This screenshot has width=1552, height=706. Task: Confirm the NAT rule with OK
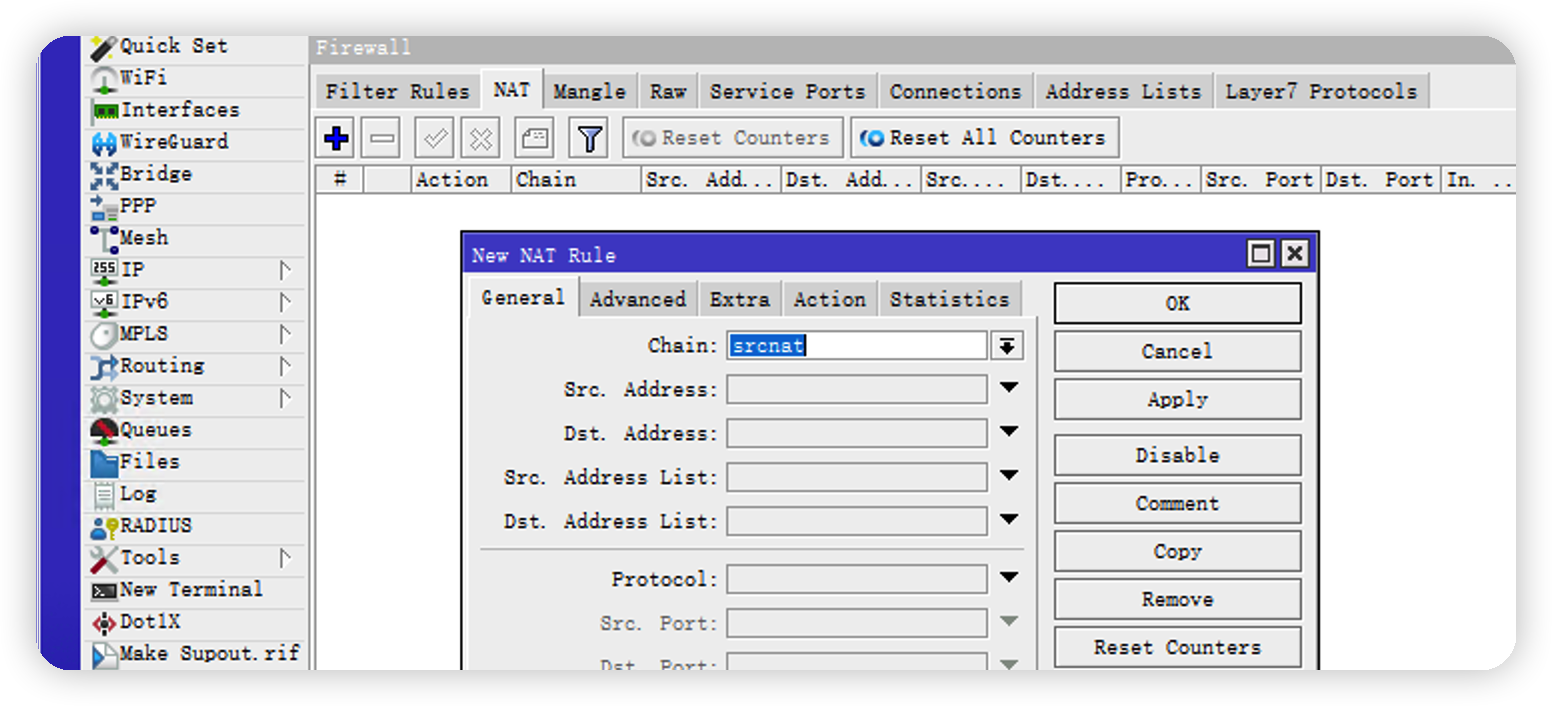1177,303
